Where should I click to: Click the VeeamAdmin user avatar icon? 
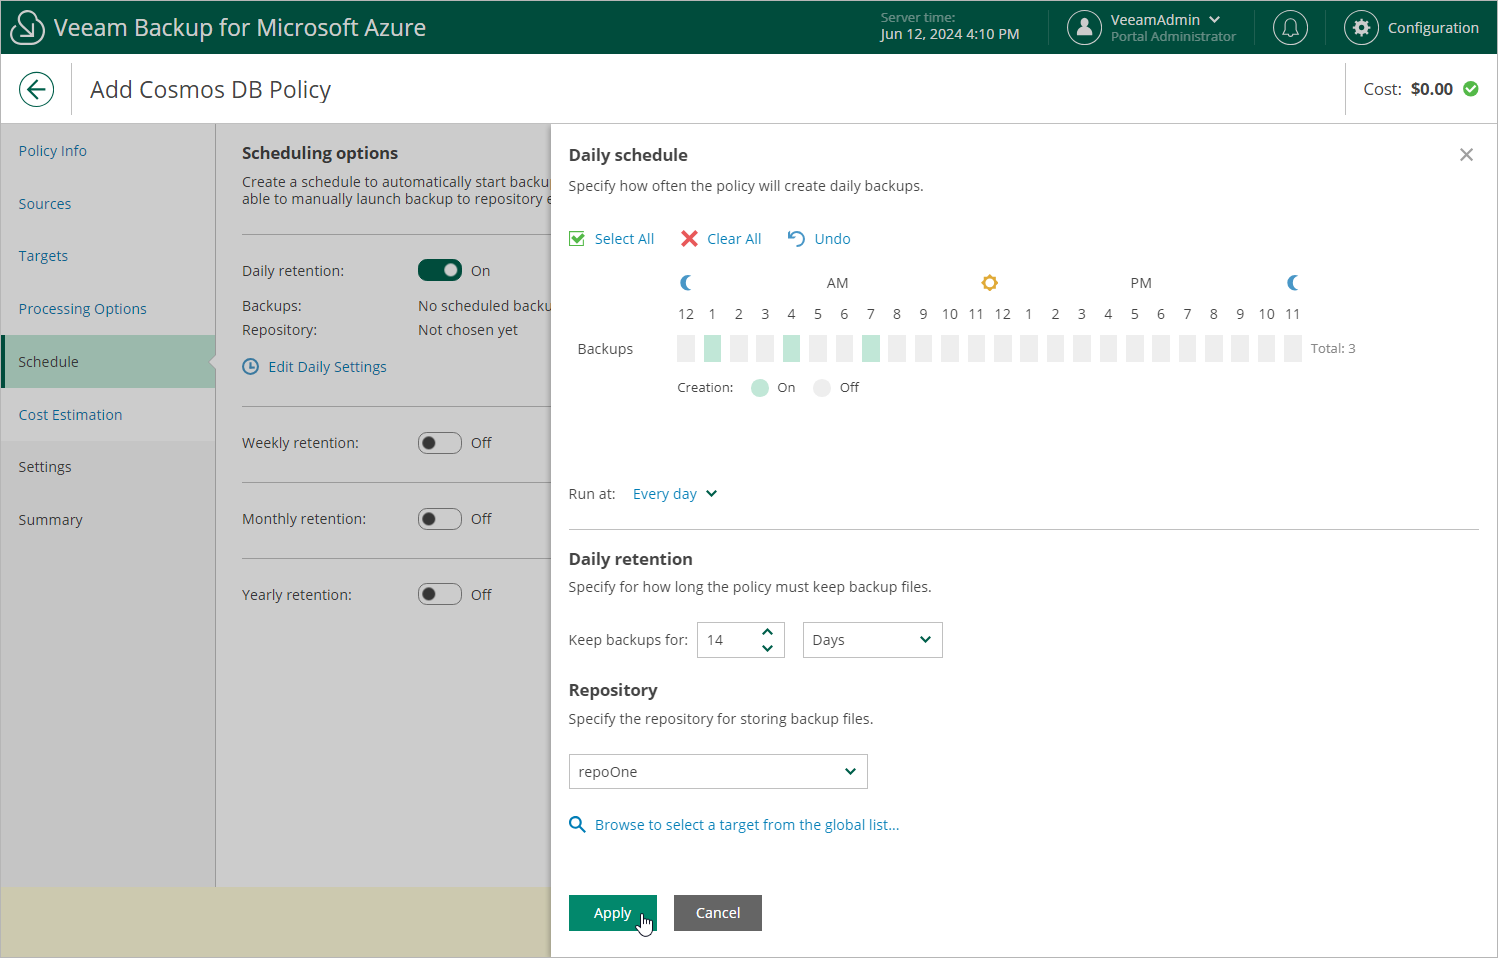pos(1084,28)
